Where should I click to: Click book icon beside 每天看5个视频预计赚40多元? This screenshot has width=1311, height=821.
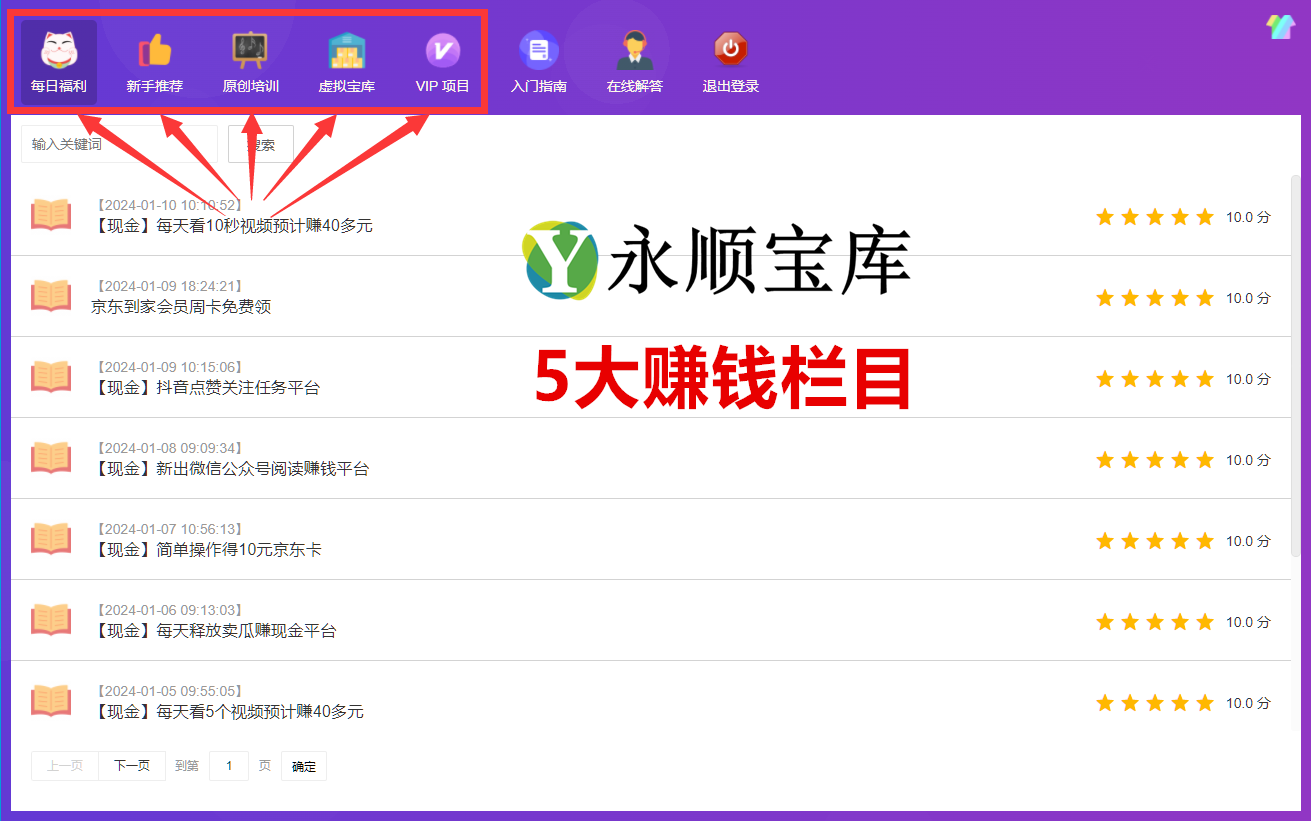51,701
